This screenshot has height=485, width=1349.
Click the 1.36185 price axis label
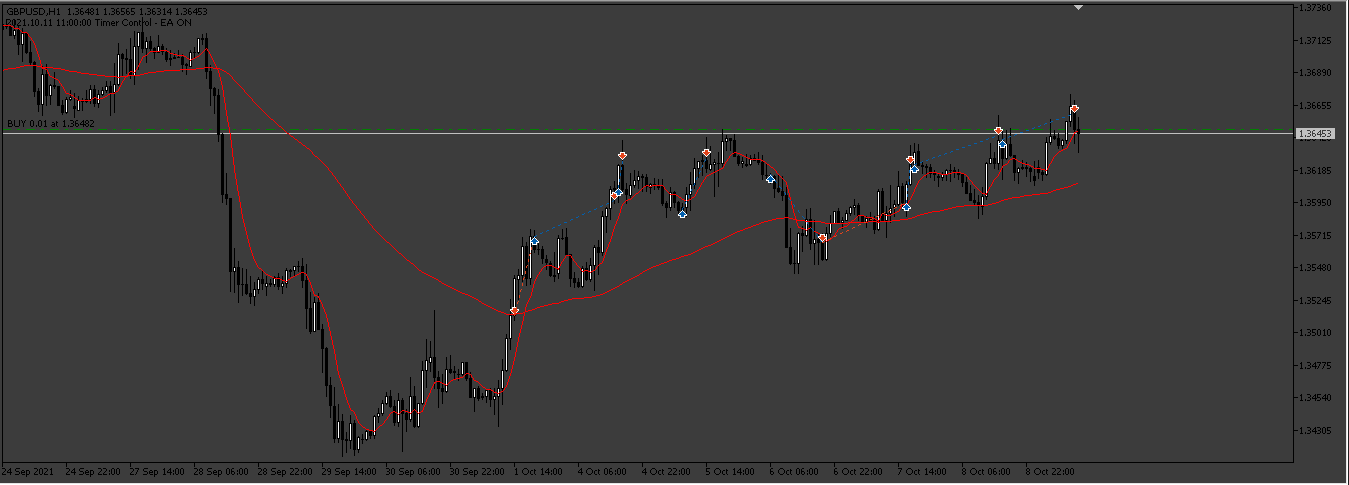click(x=1315, y=170)
